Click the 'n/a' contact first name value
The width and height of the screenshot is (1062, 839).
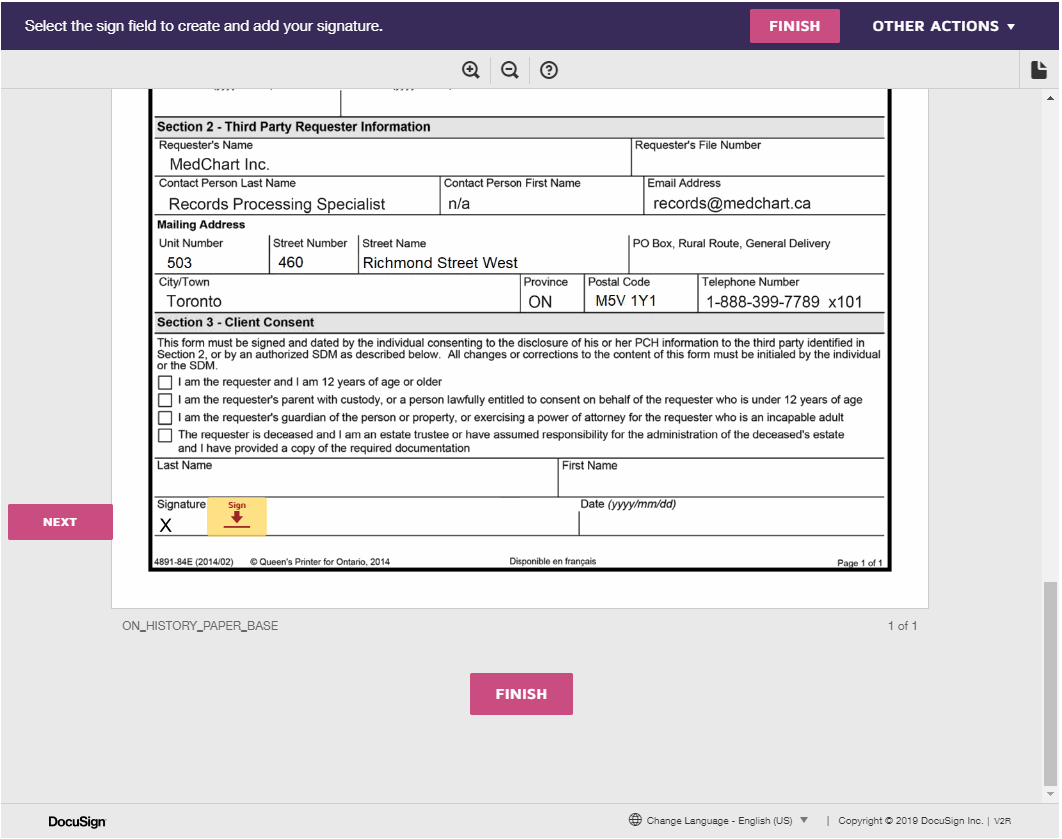(x=459, y=203)
